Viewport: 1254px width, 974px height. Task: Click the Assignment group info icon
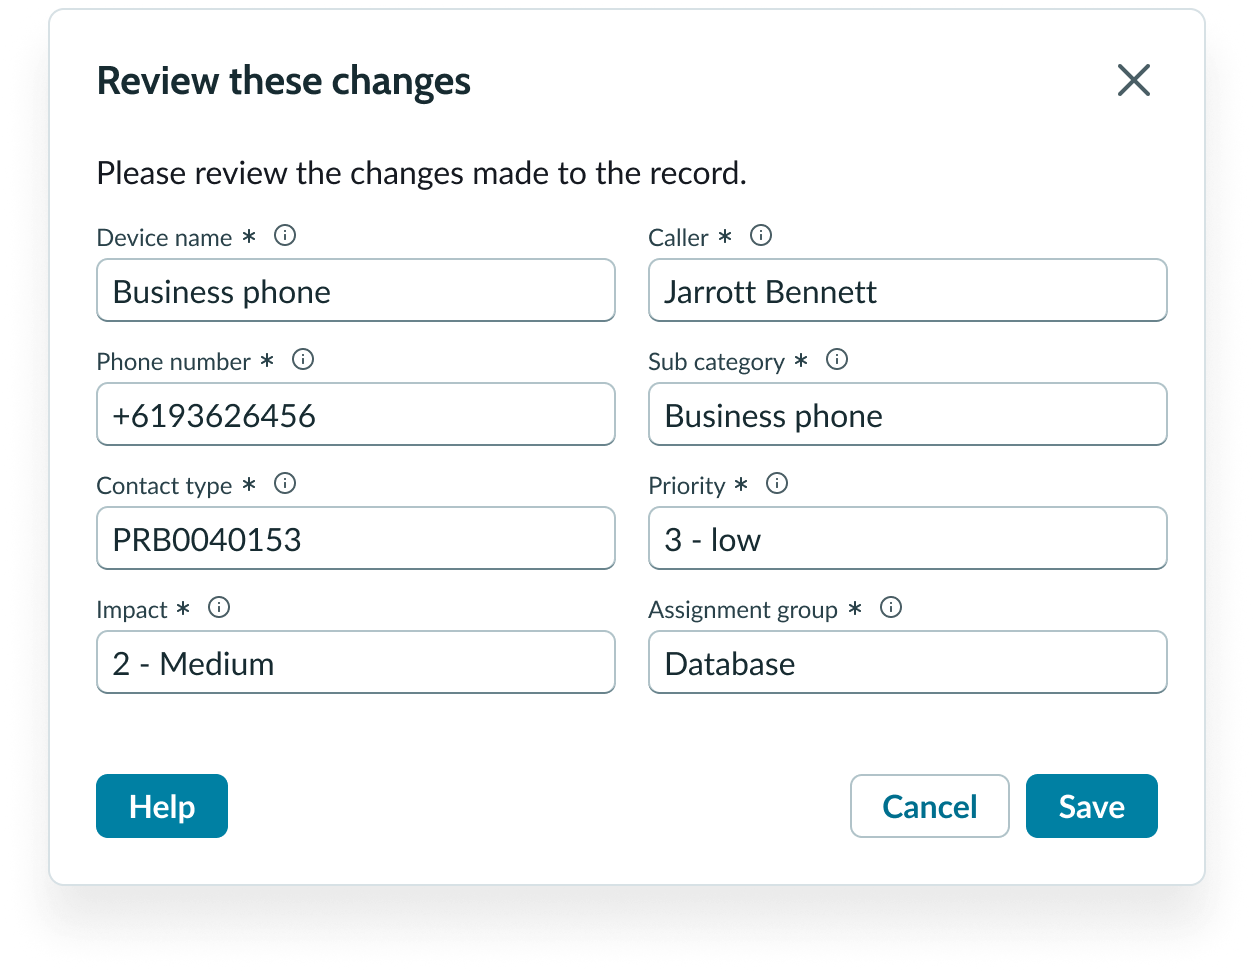pos(891,608)
